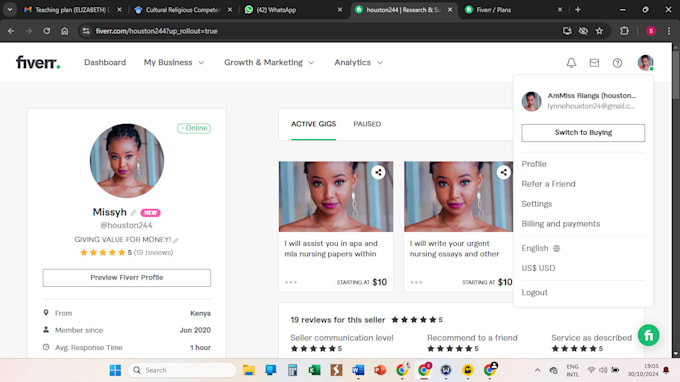Screen dimensions: 680x382
Task: Open PowerPoint from taskbar
Action: click(380, 370)
